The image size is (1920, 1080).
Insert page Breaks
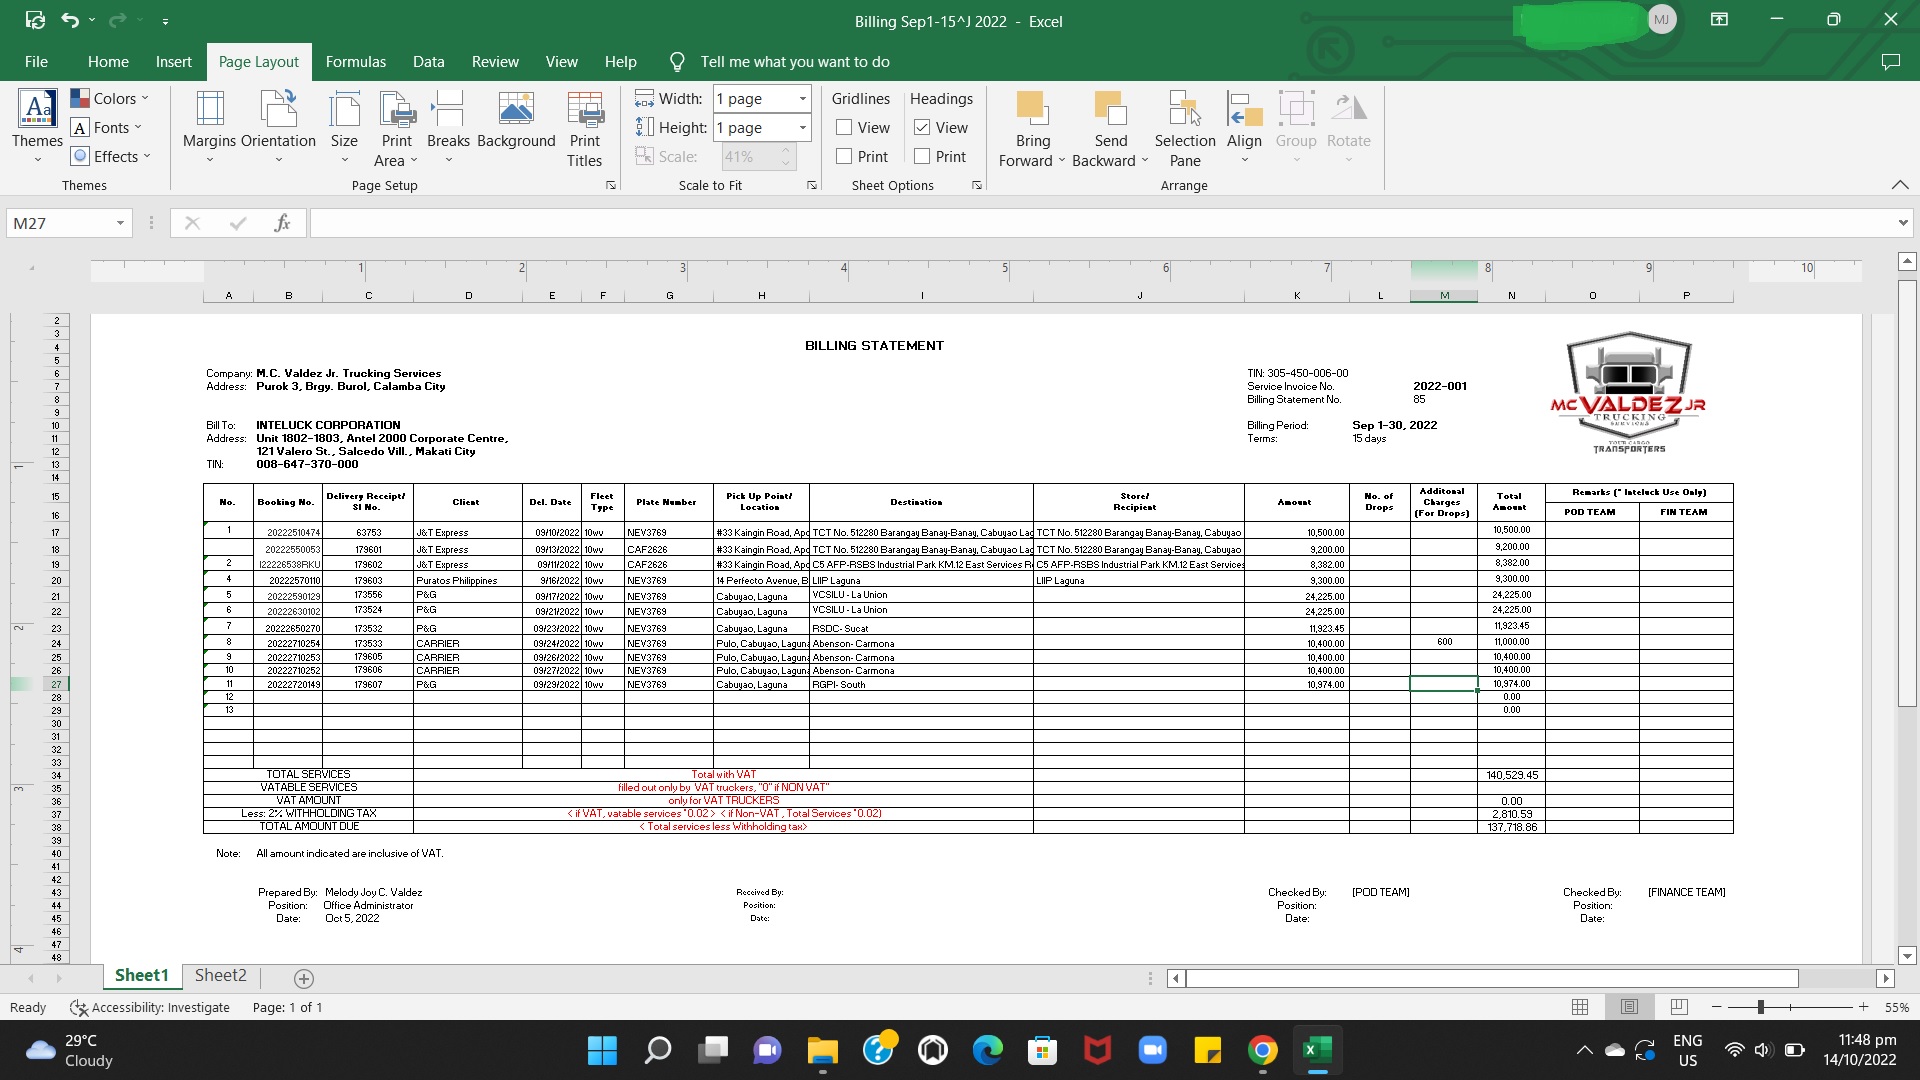coord(448,128)
